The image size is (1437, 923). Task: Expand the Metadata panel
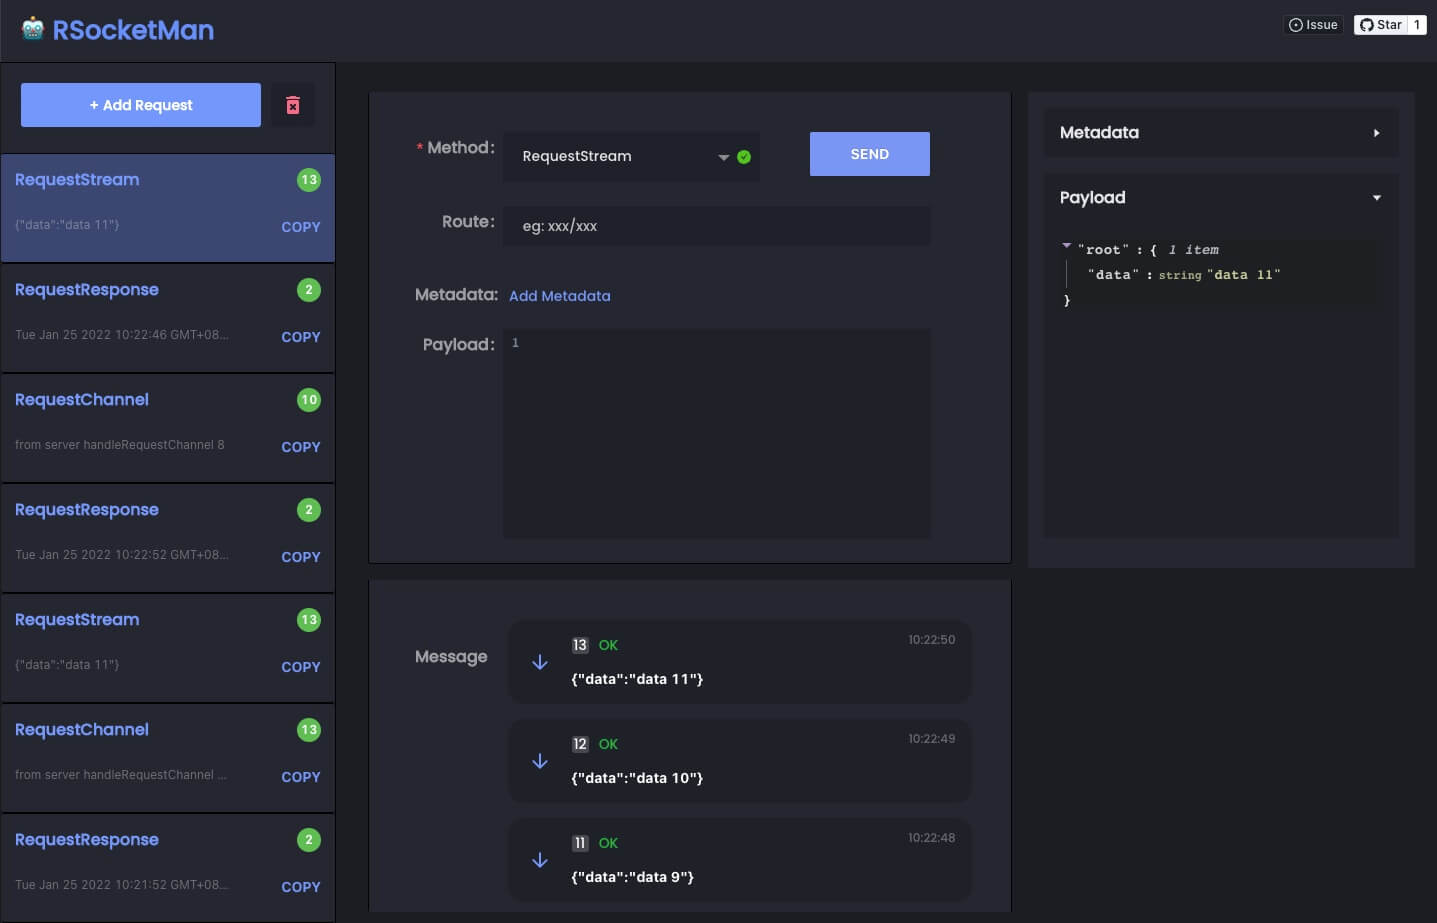coord(1221,133)
